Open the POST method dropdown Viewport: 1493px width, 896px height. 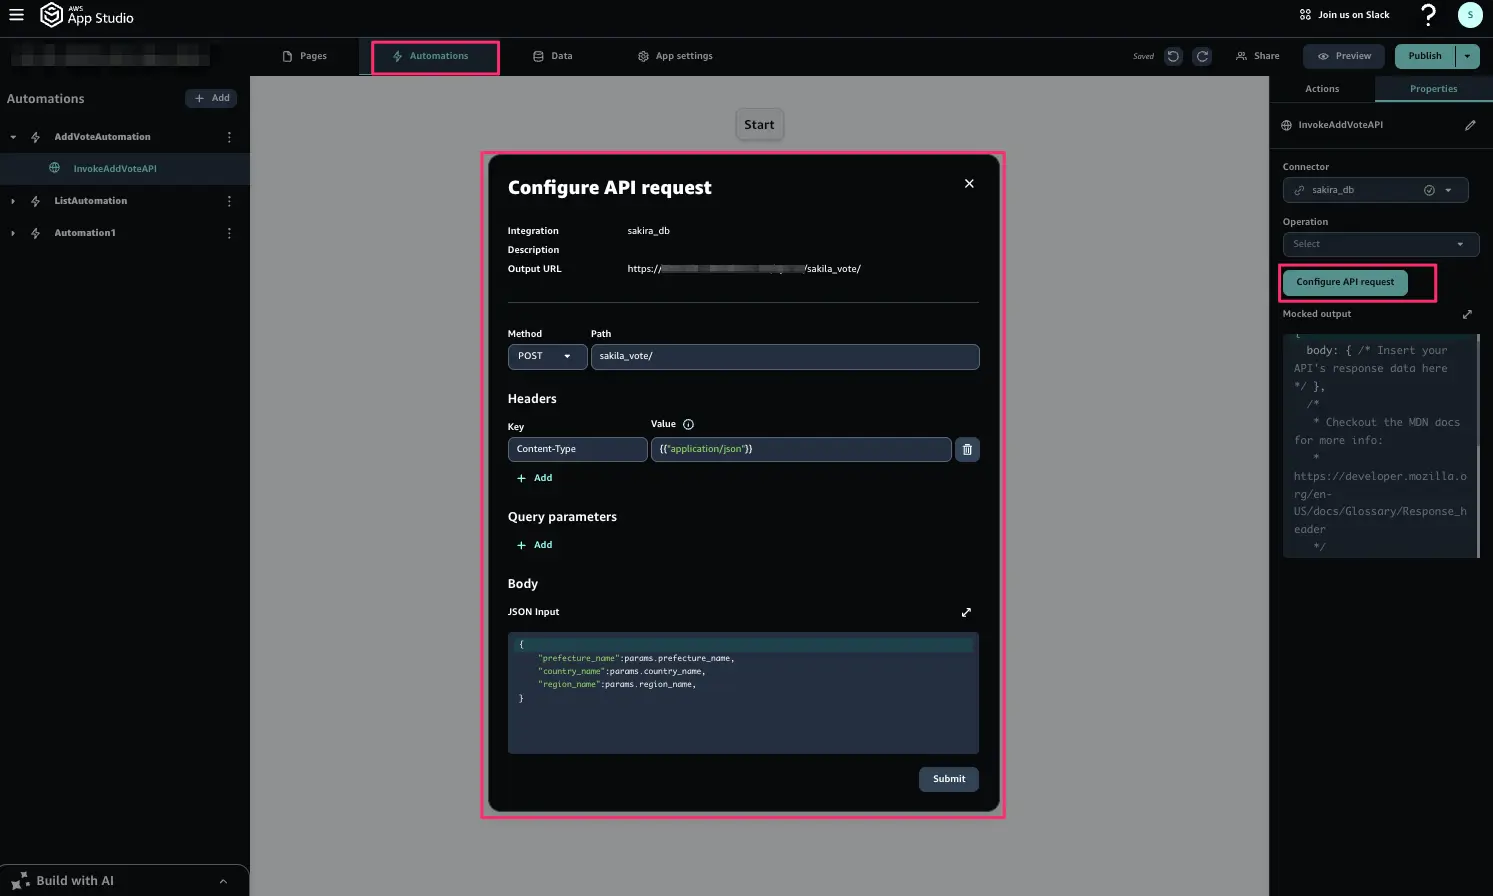[x=546, y=356]
